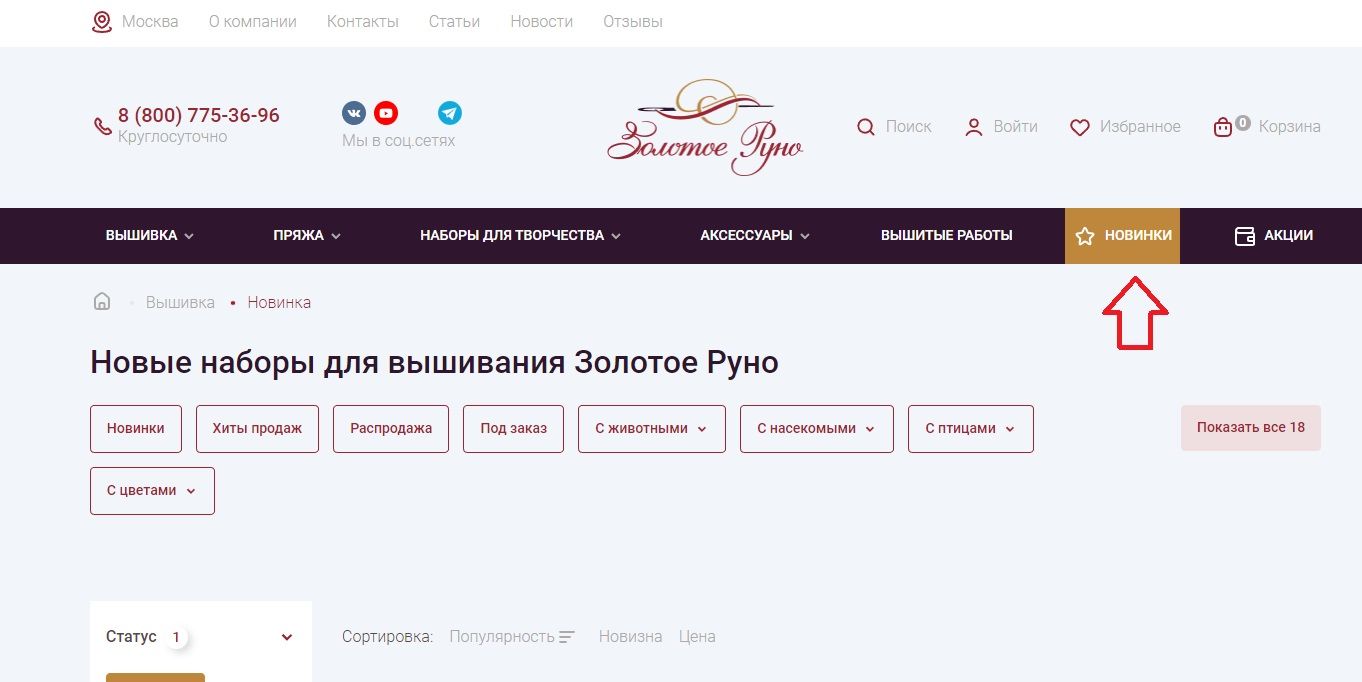Sort products by Цена
1362x682 pixels.
[697, 637]
